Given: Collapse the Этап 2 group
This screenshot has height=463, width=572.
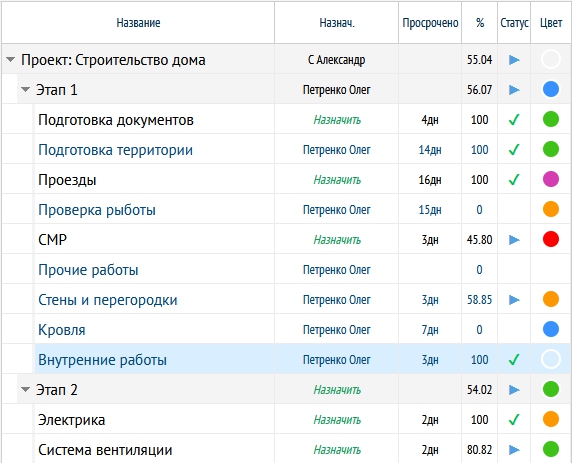Looking at the screenshot, I should [x=25, y=389].
